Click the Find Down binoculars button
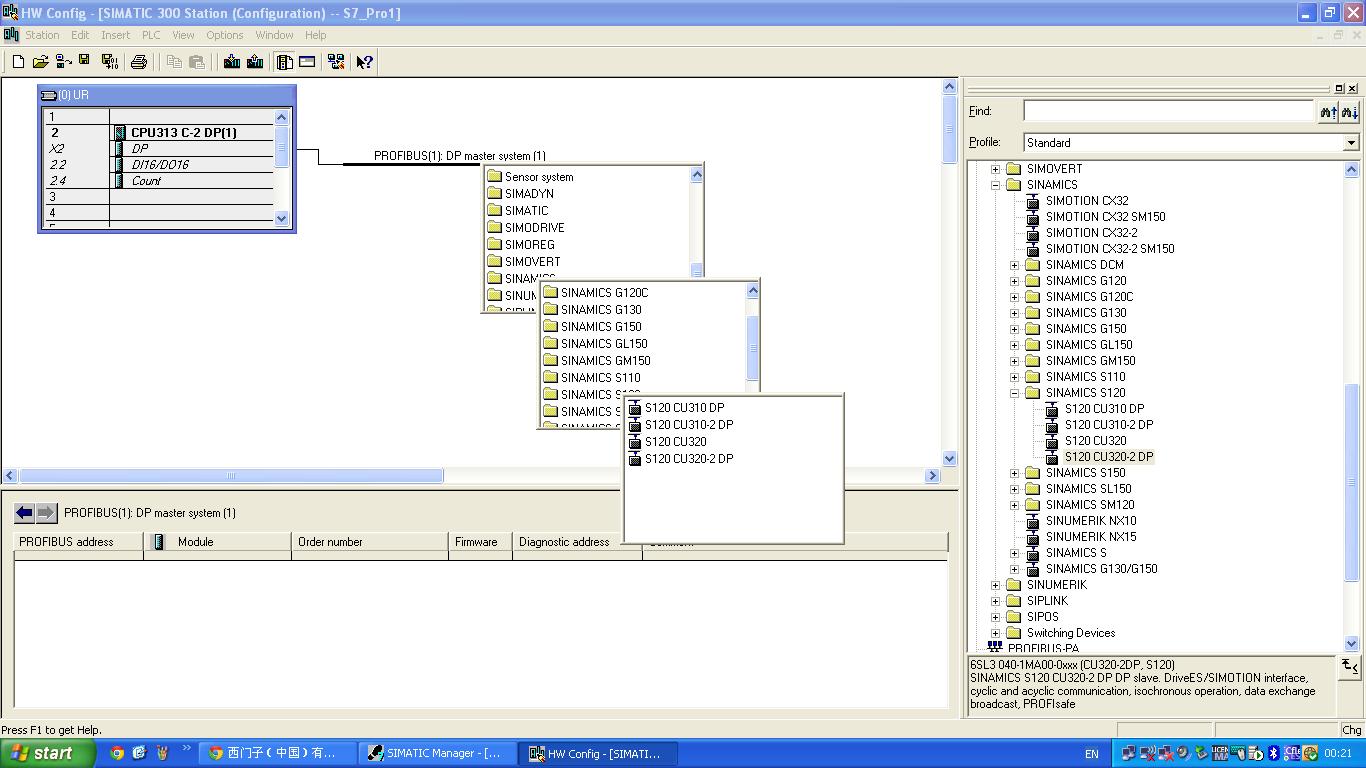Image resolution: width=1366 pixels, height=768 pixels. click(x=1349, y=112)
